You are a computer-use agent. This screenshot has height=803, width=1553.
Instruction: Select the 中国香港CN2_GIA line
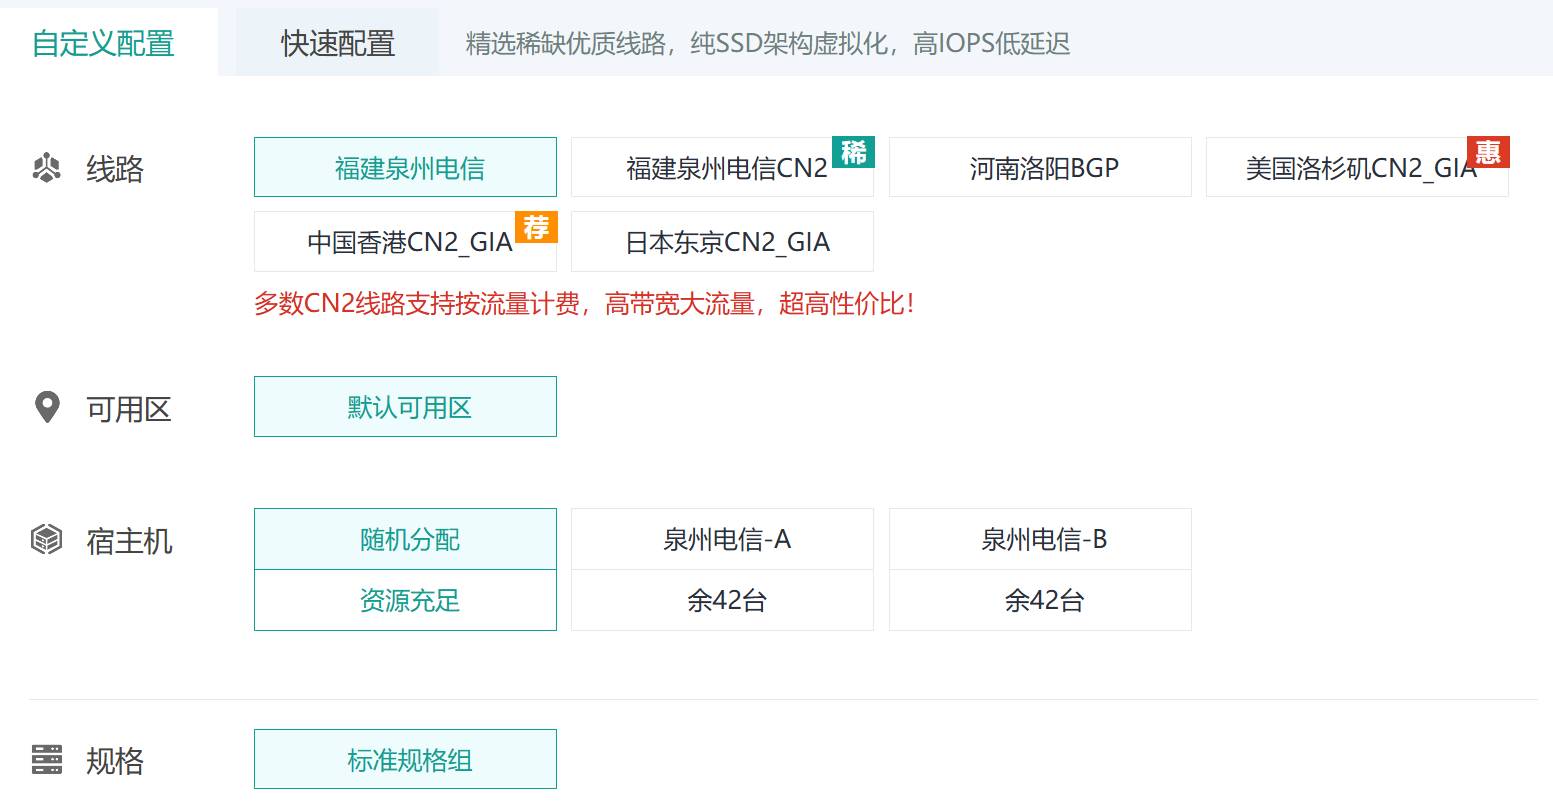[x=405, y=241]
